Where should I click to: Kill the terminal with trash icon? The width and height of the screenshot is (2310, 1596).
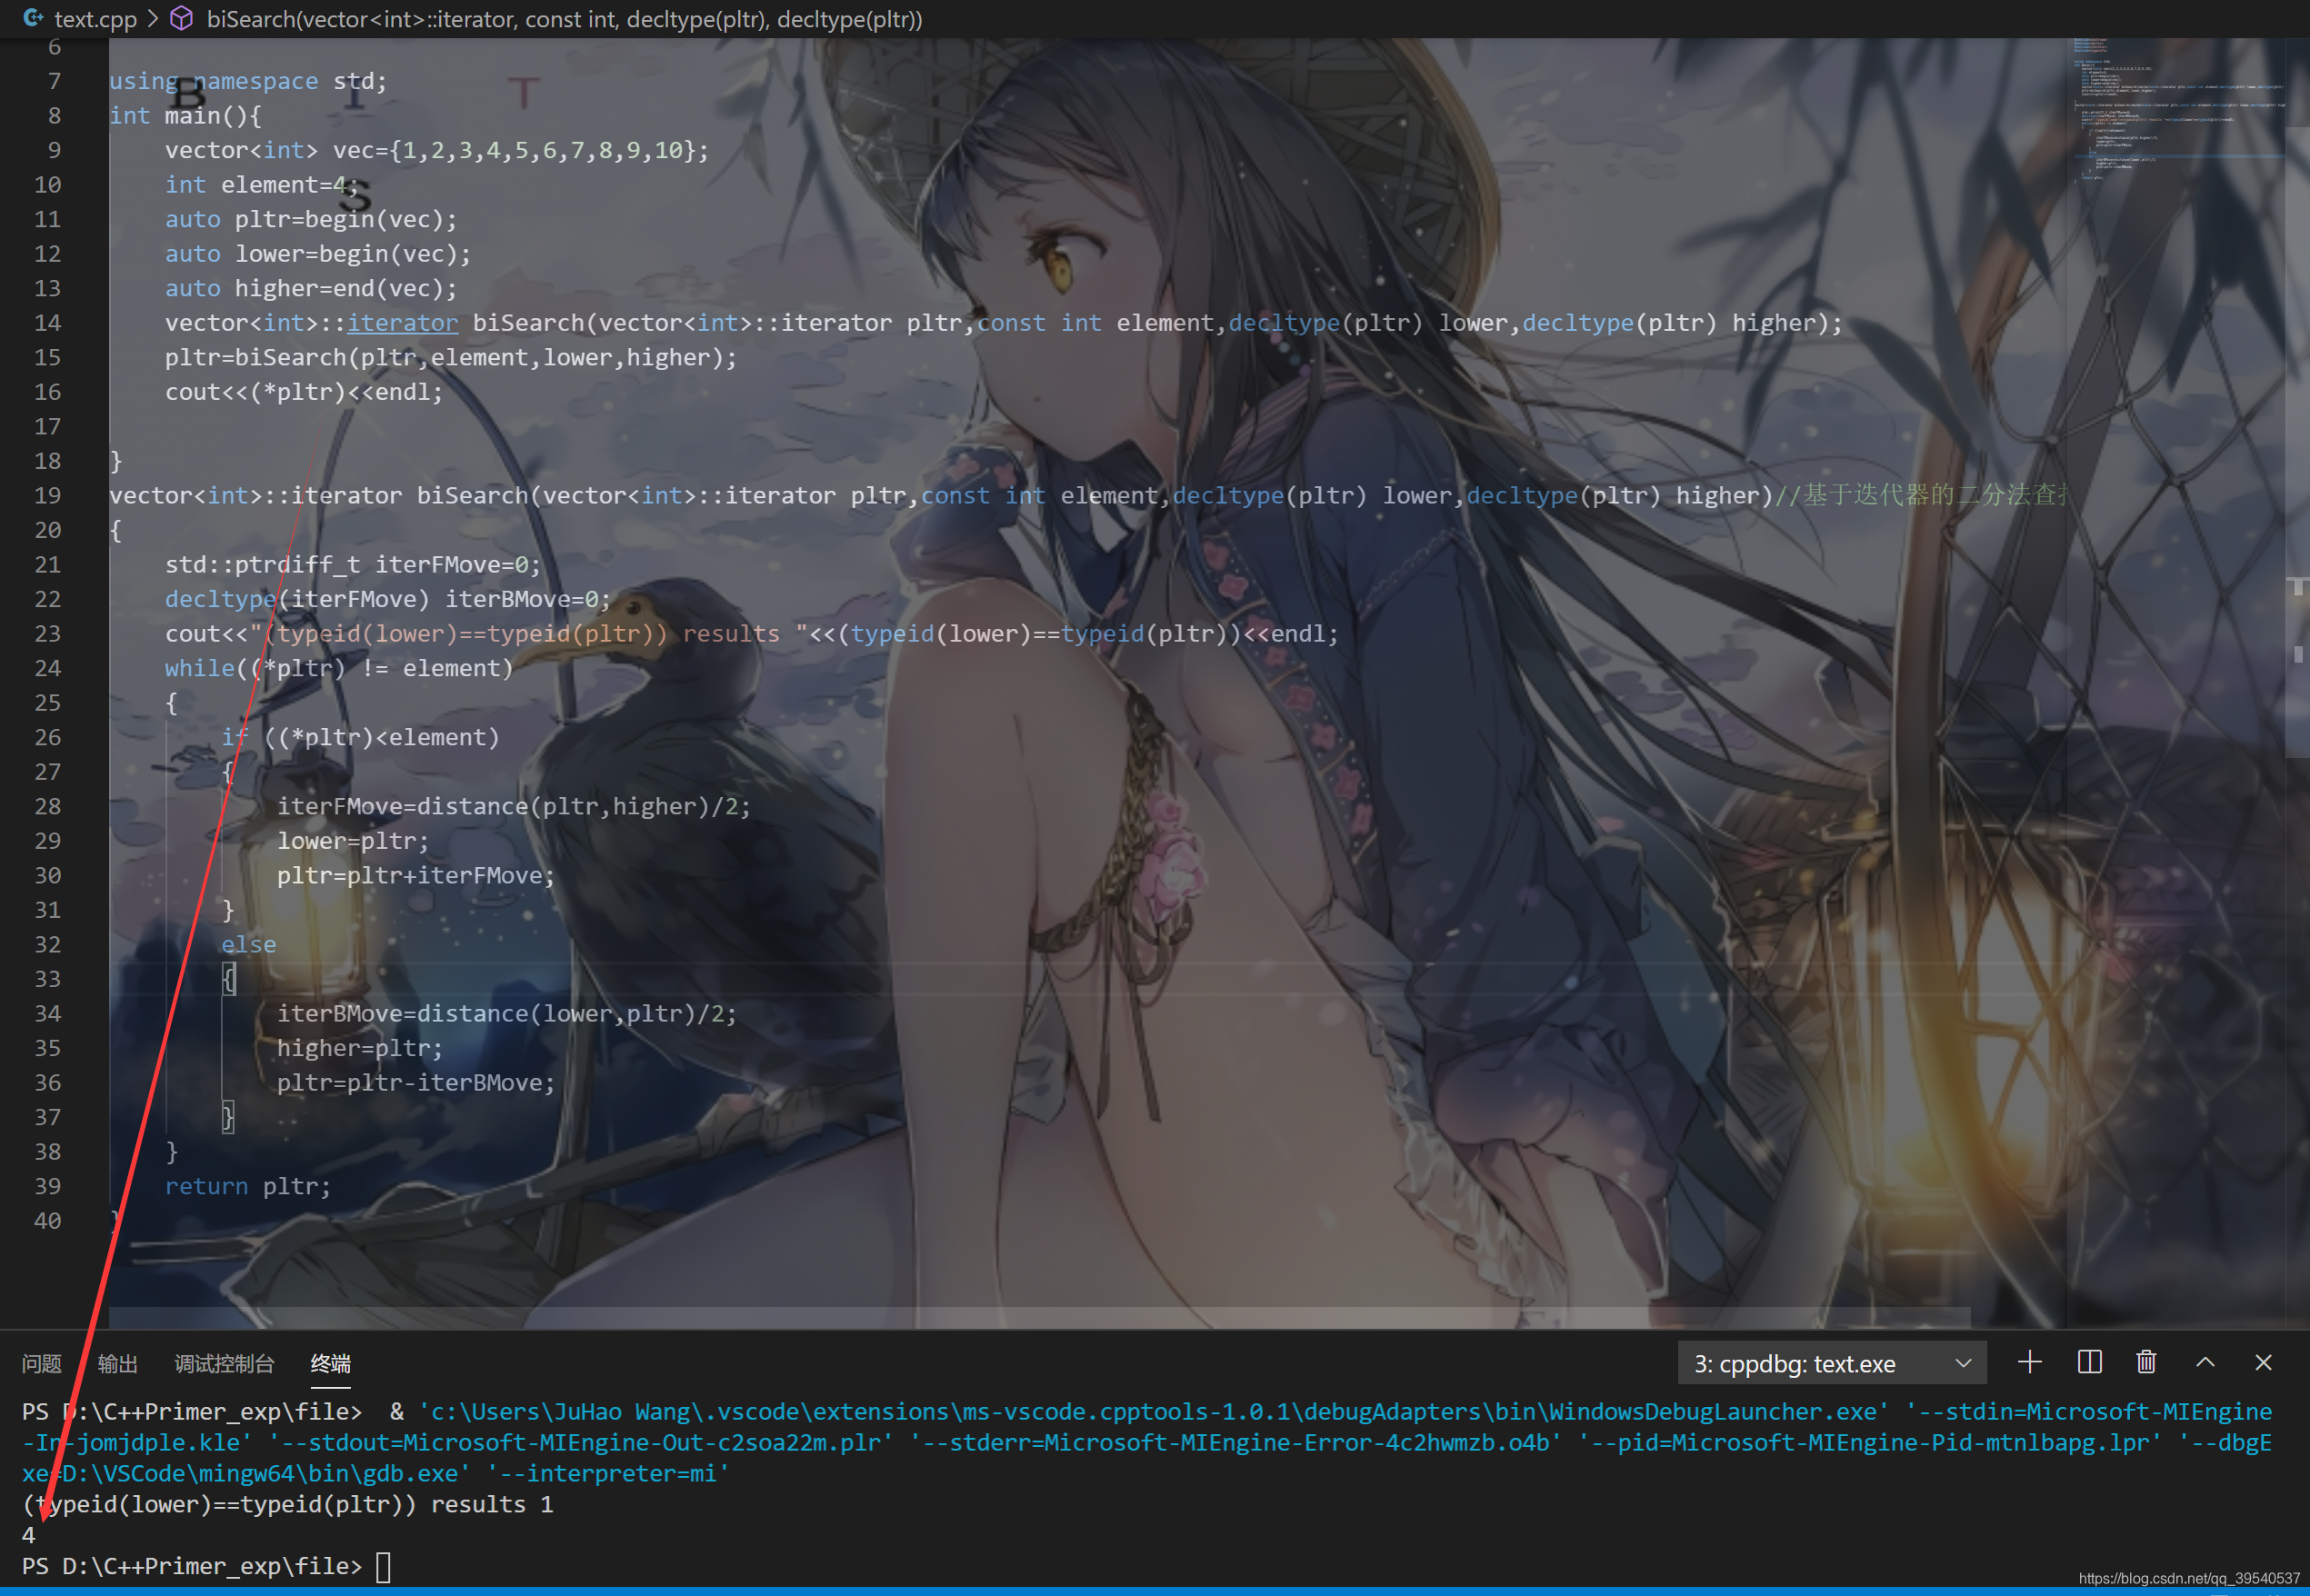(2146, 1363)
